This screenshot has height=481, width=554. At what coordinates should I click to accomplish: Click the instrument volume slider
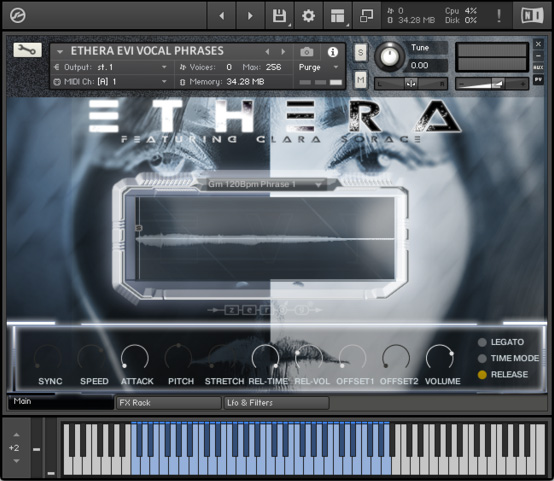[492, 84]
